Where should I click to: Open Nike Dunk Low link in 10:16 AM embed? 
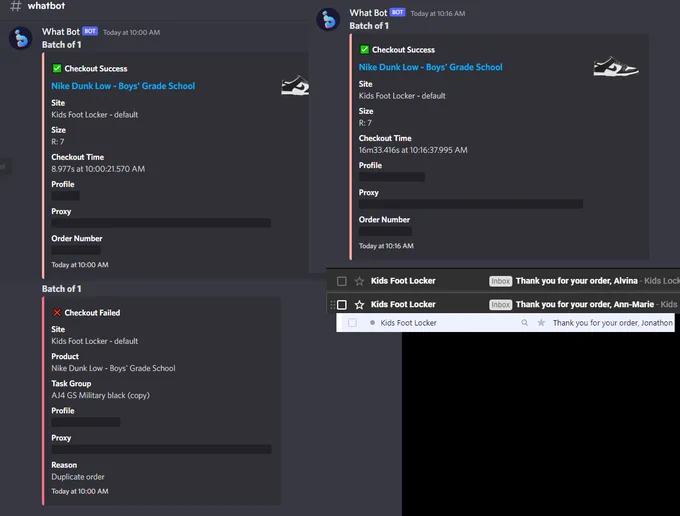pos(431,67)
